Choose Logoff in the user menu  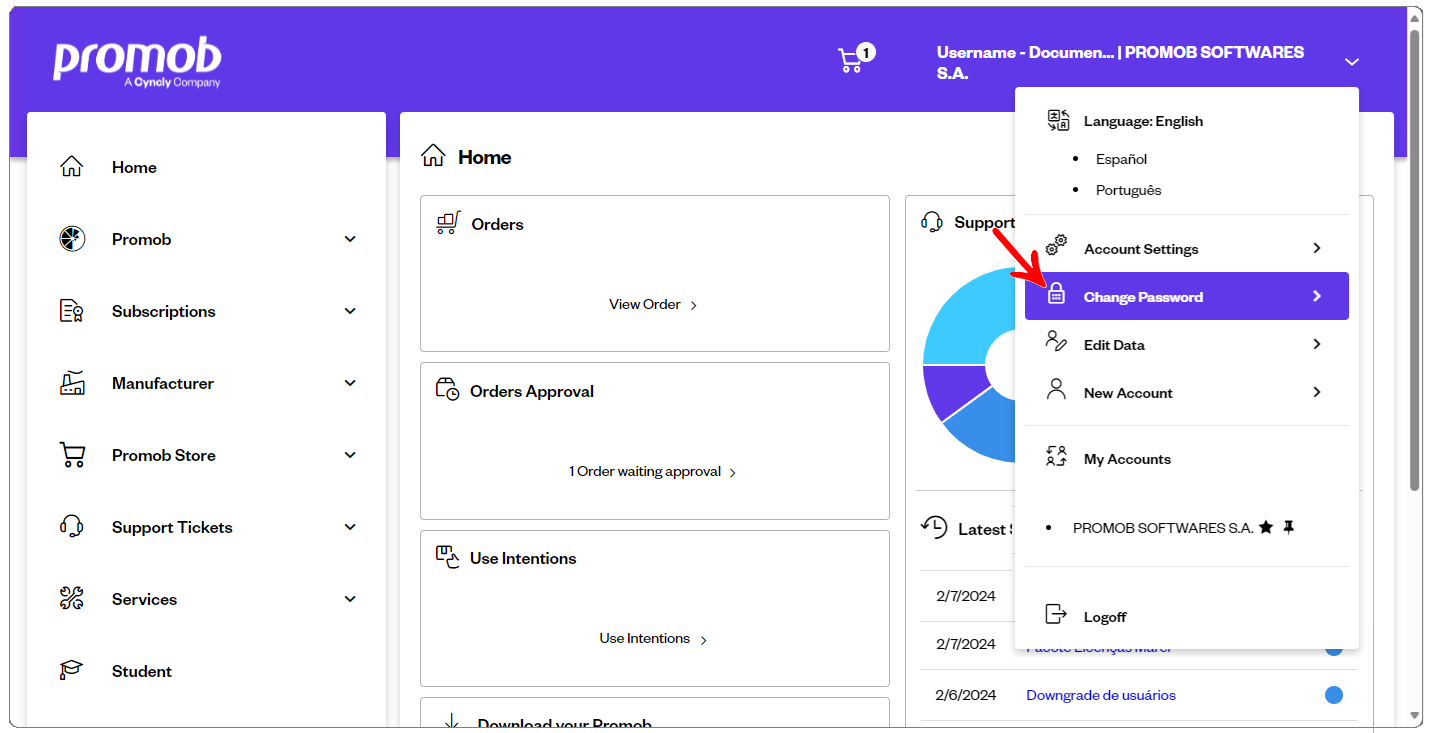click(x=1105, y=617)
